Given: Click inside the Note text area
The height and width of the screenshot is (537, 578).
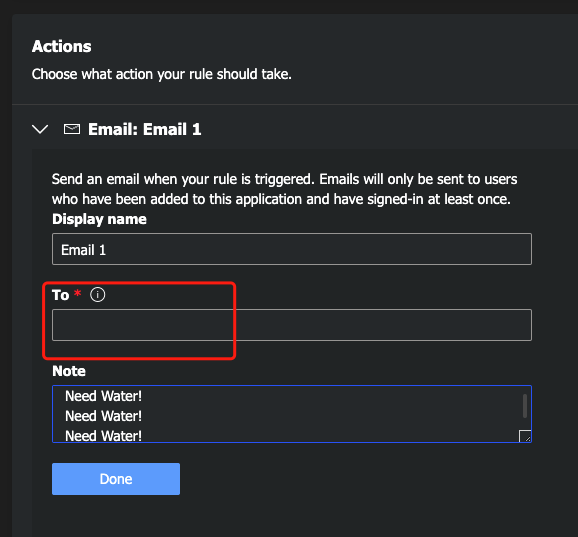Looking at the screenshot, I should 292,414.
